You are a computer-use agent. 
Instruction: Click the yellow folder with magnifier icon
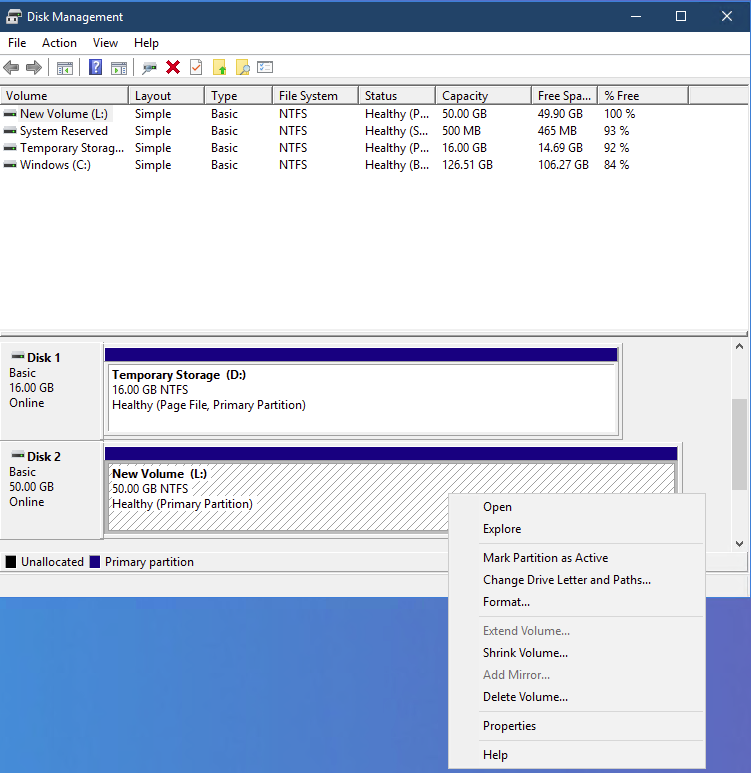coord(243,67)
